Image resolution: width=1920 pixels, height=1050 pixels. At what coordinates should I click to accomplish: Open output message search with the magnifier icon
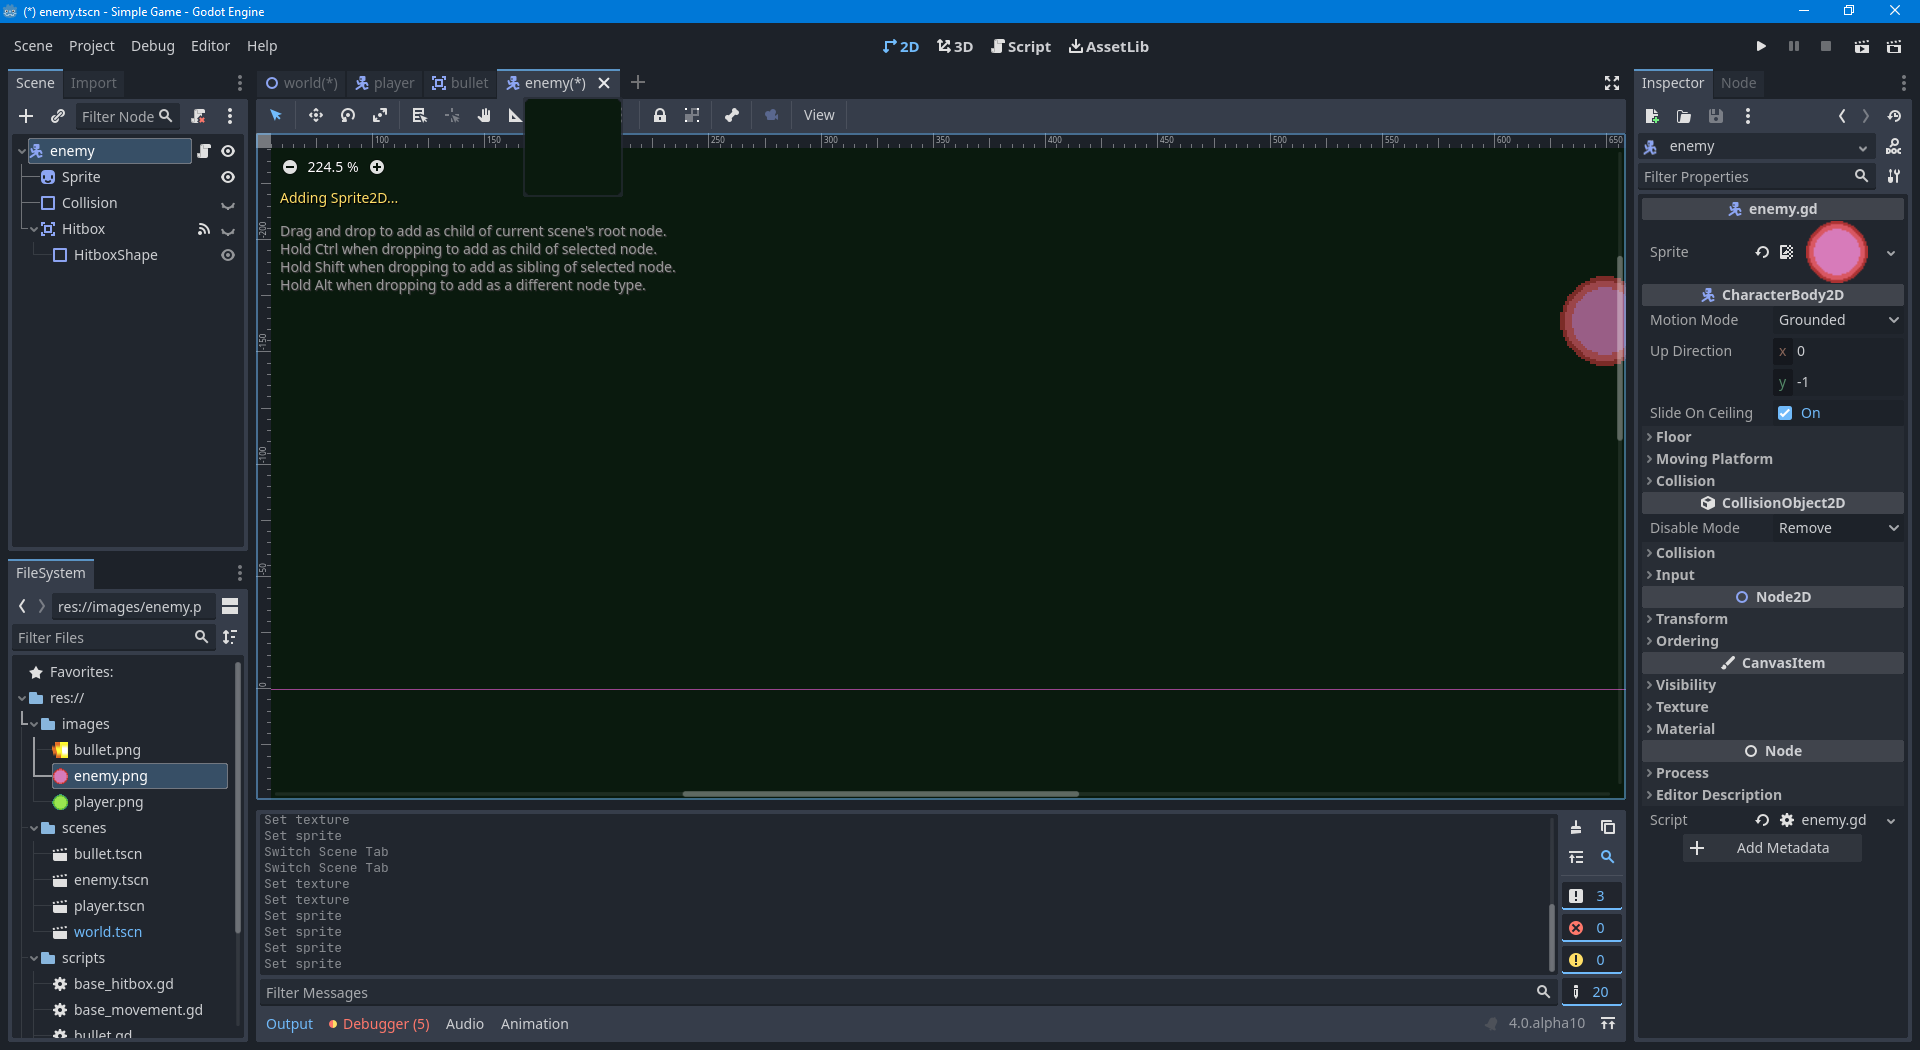pyautogui.click(x=1607, y=857)
